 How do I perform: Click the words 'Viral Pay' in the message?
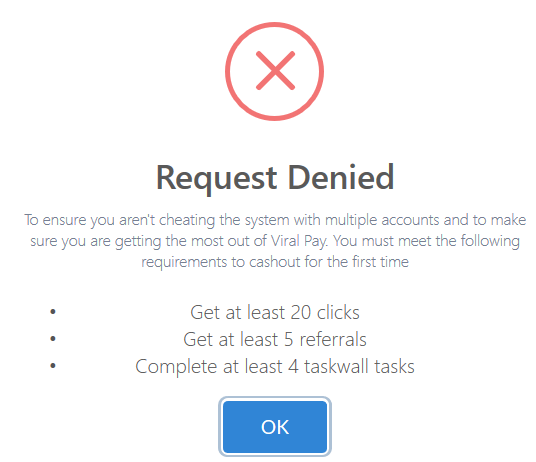click(299, 241)
